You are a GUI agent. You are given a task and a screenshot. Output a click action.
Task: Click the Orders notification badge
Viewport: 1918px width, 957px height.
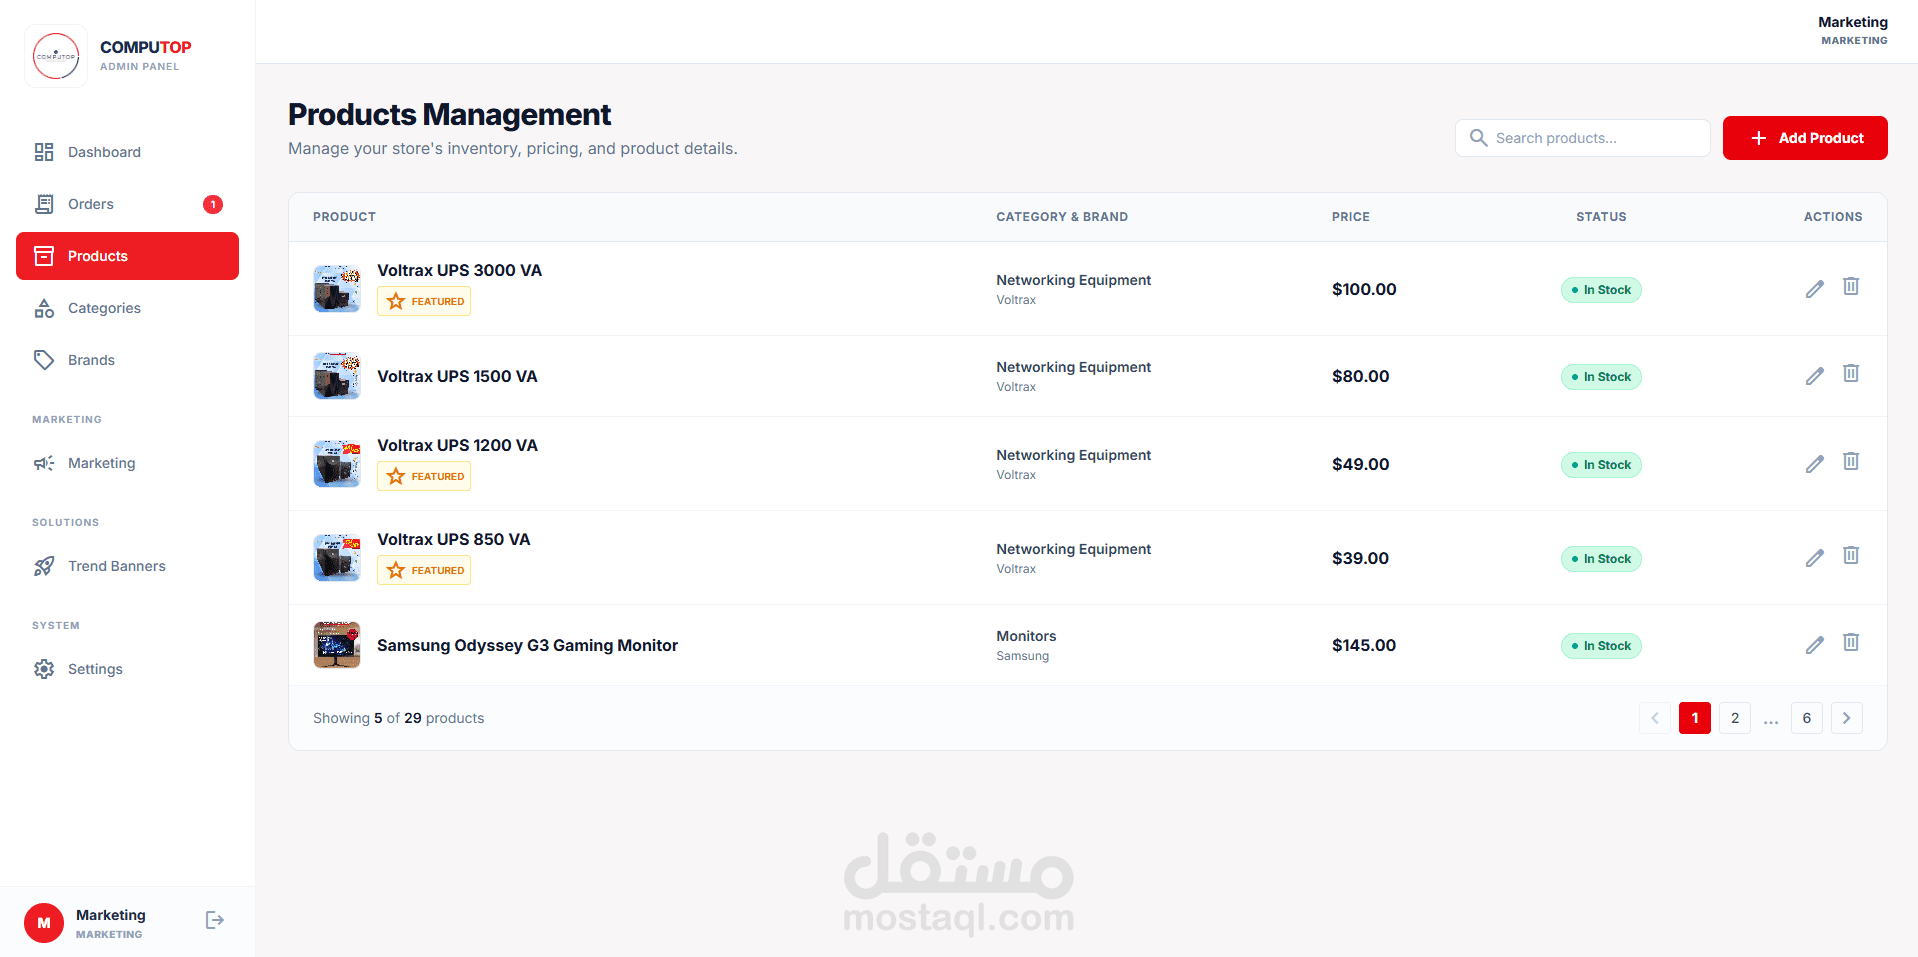point(213,204)
